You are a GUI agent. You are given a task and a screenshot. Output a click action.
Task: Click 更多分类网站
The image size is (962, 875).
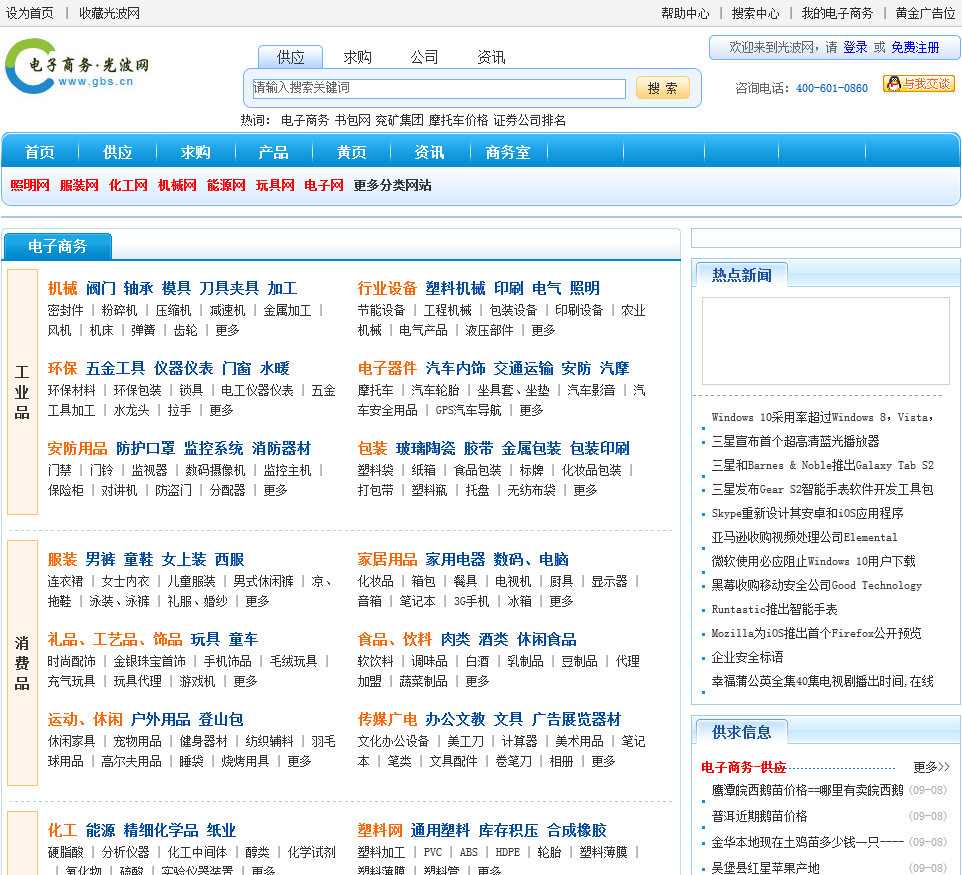(393, 185)
